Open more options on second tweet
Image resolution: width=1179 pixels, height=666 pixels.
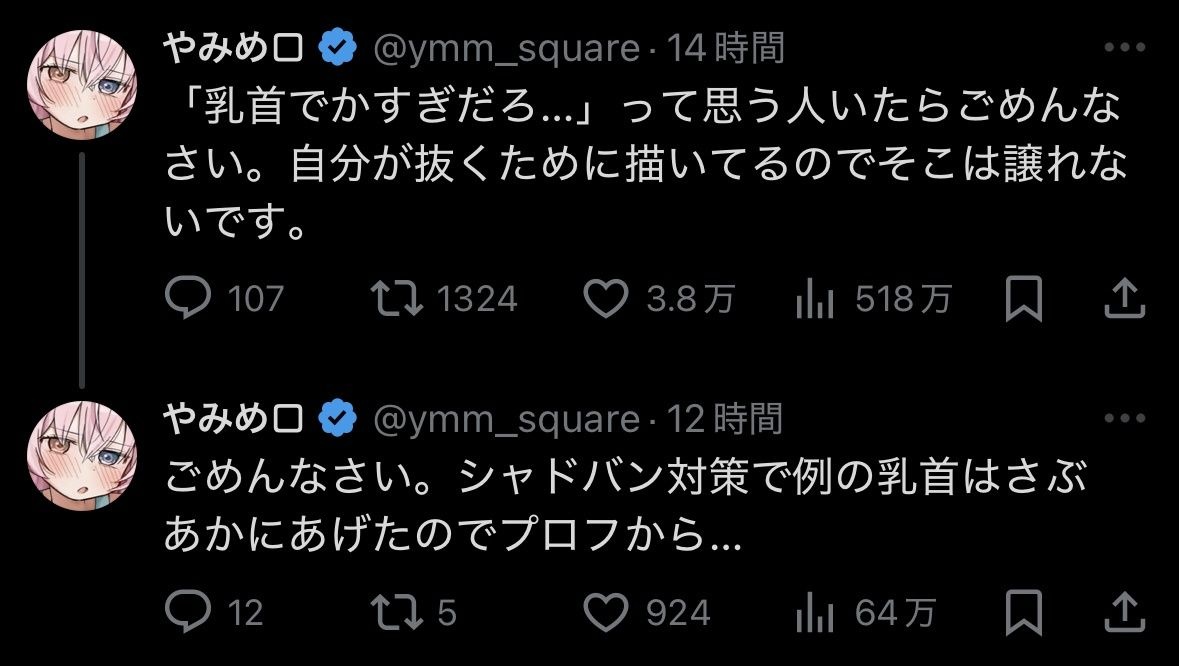pyautogui.click(x=1124, y=419)
